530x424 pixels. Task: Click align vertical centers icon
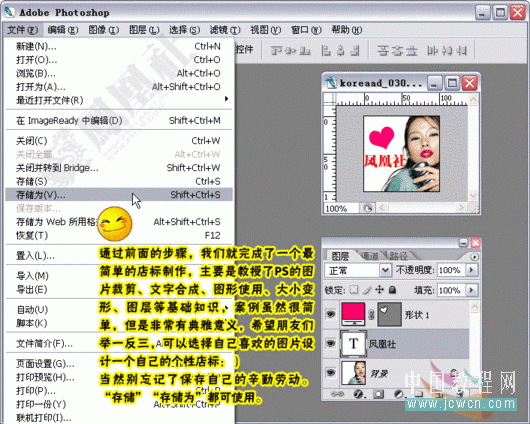tap(291, 51)
